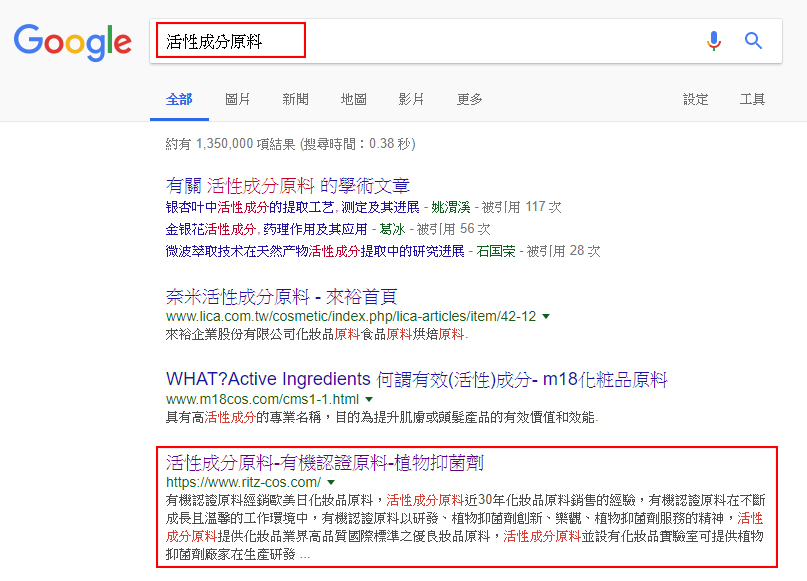Open article 银杏叶中活性成分的提取工艺
The image size is (807, 581).
[x=292, y=207]
